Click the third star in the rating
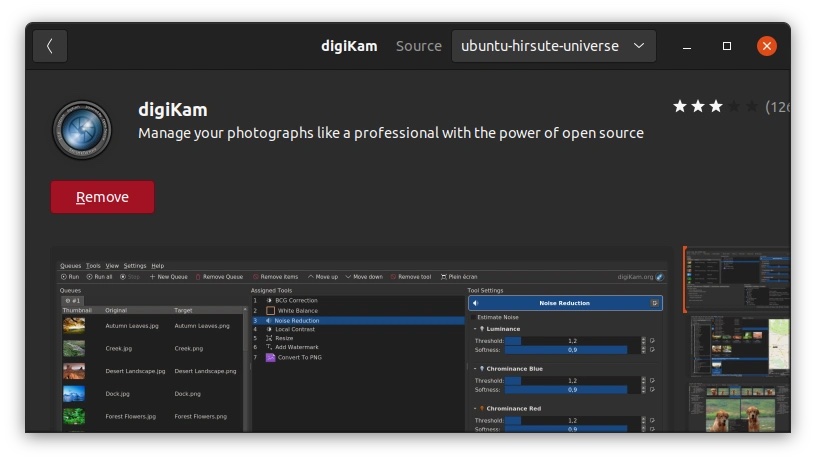The image size is (816, 461). click(716, 106)
